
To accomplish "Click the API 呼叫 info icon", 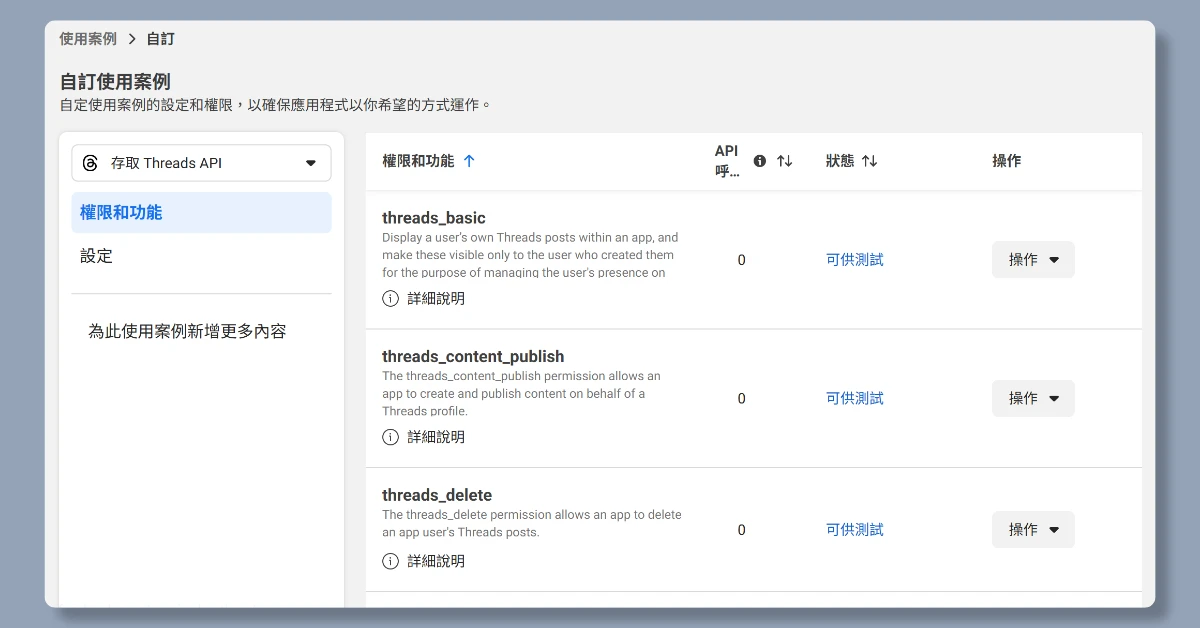I will [x=760, y=161].
